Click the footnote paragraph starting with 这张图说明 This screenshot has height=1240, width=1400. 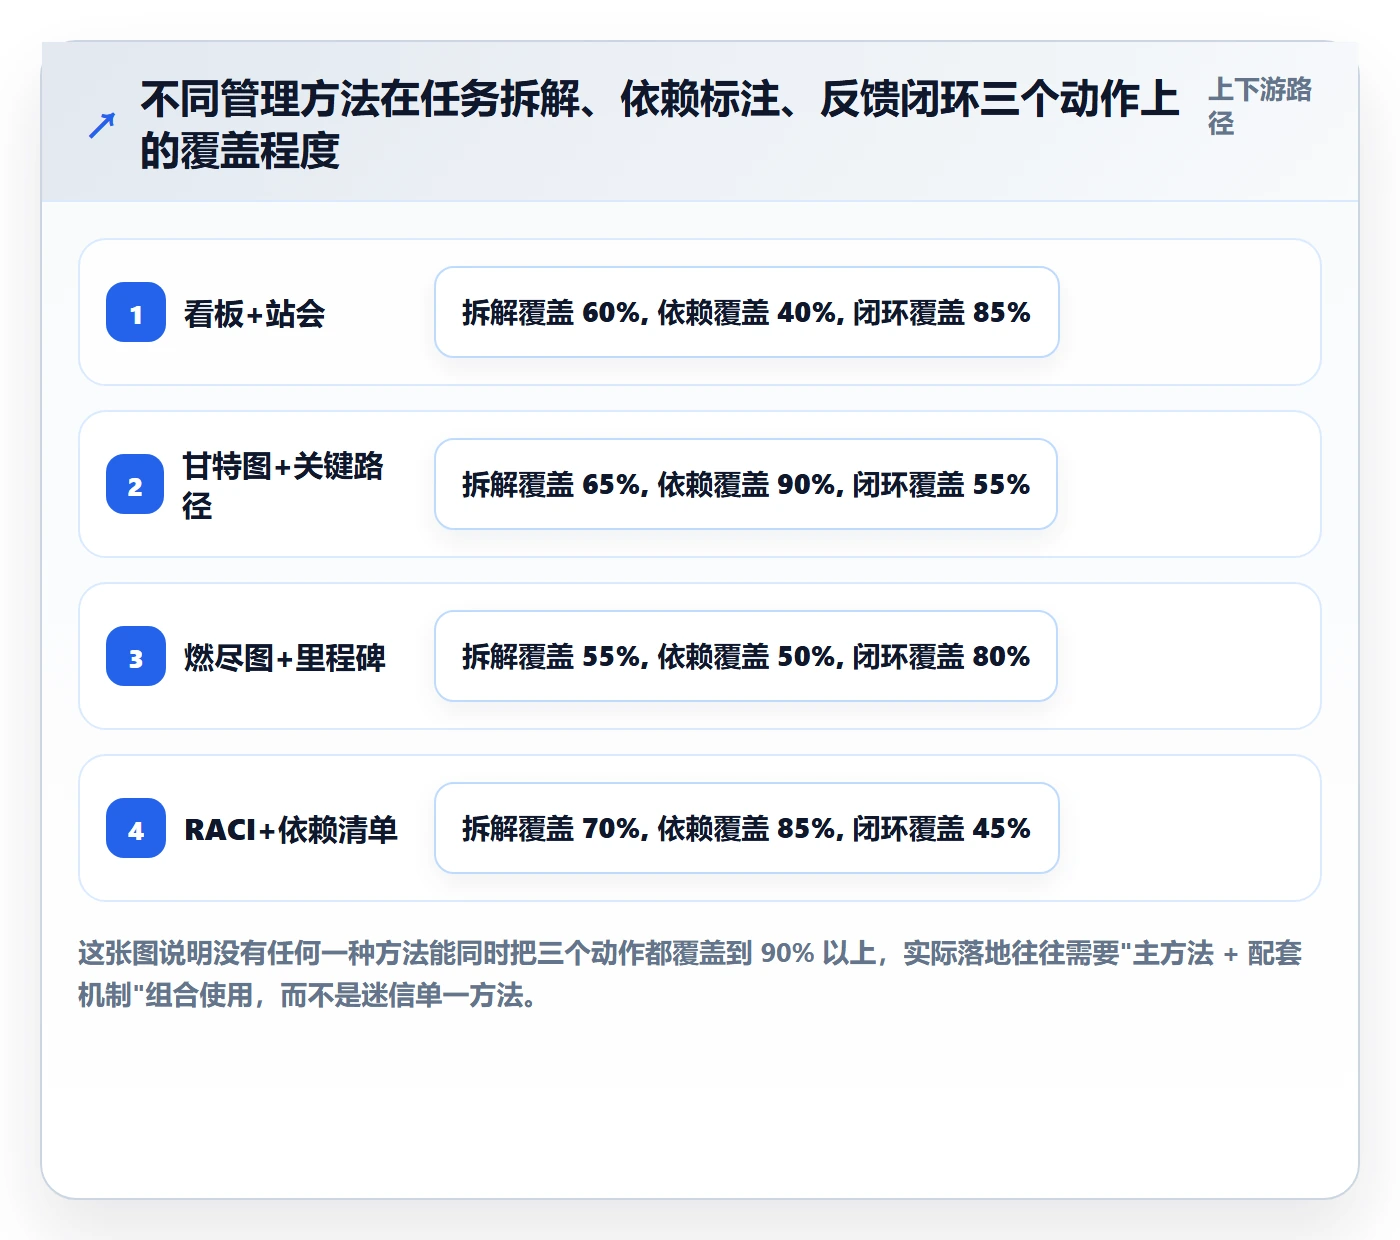coord(690,974)
